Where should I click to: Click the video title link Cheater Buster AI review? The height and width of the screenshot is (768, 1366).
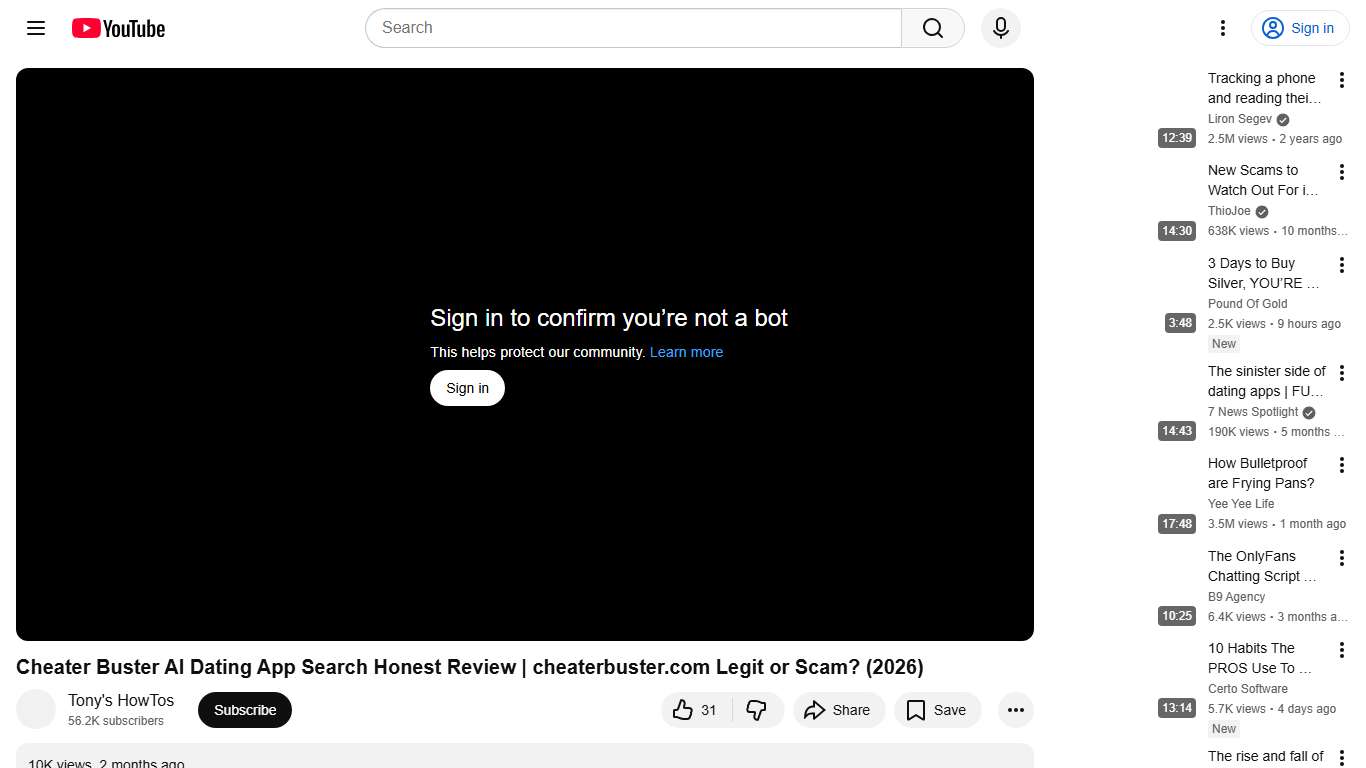point(468,667)
